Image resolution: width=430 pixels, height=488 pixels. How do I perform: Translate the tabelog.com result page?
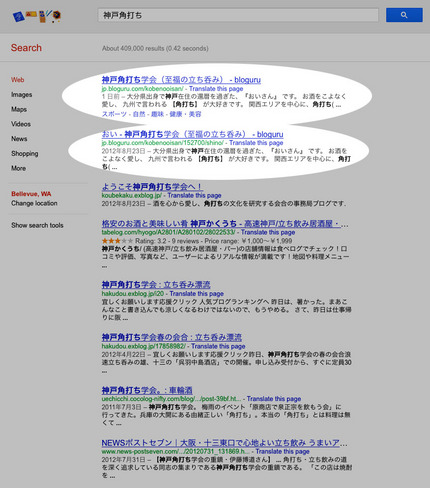268,232
